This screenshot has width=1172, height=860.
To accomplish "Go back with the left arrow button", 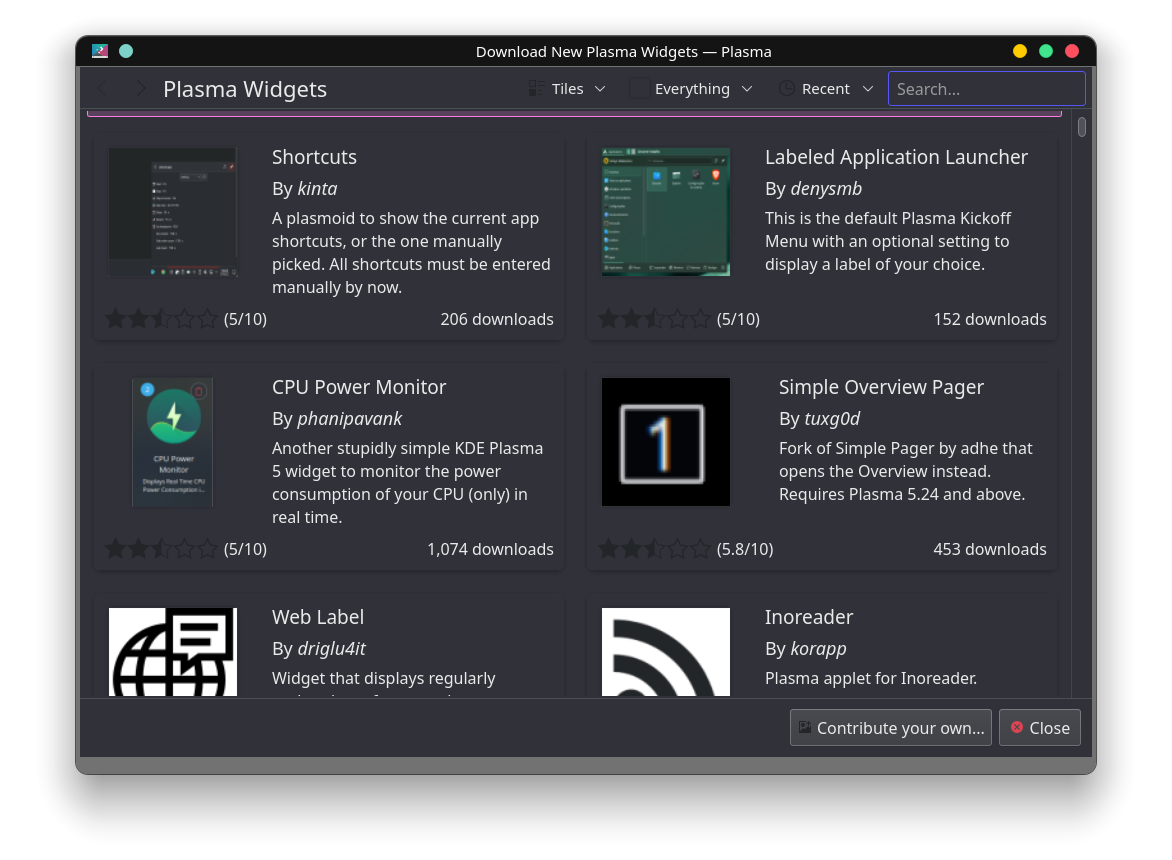I will (103, 89).
